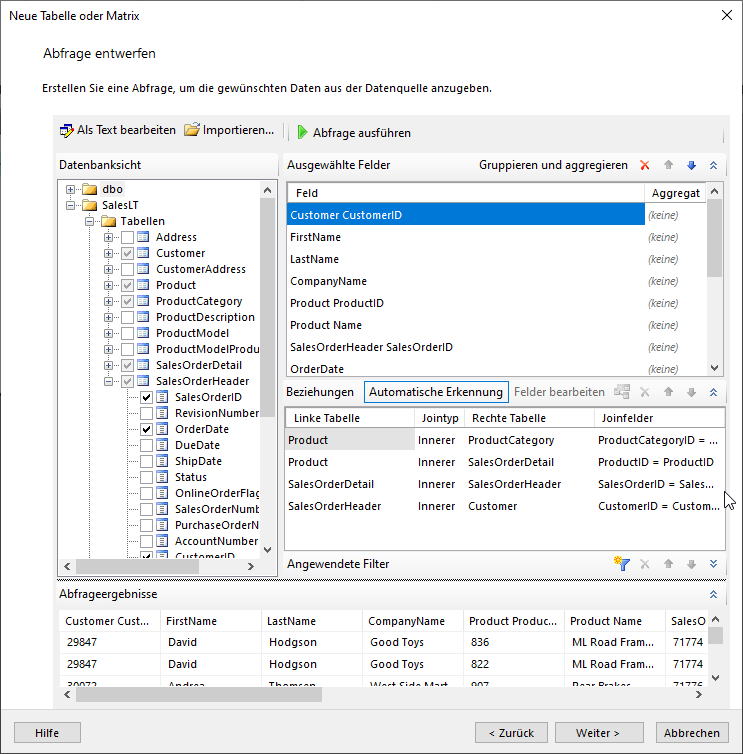This screenshot has width=743, height=754.
Task: Expand the dbo schema node
Action: (71, 189)
